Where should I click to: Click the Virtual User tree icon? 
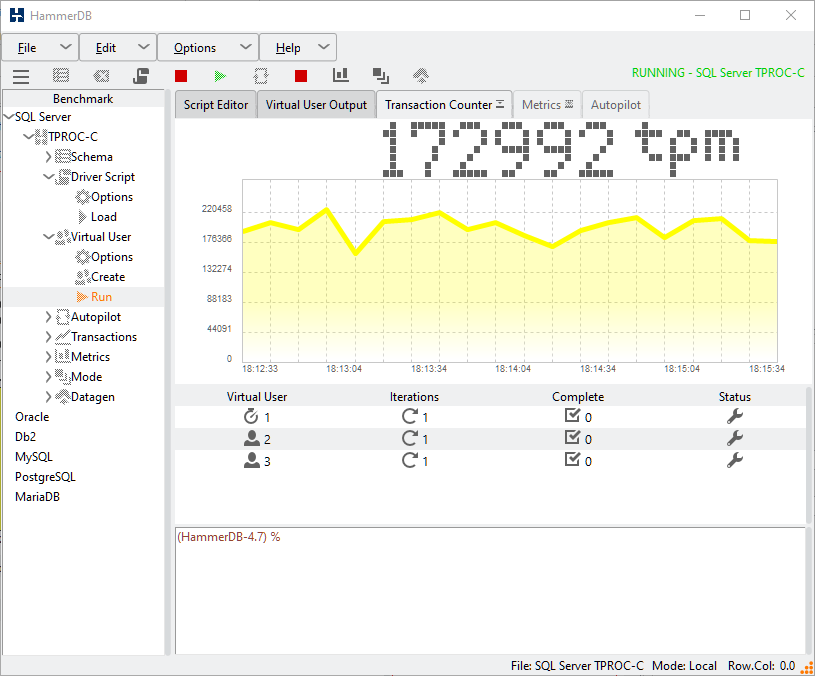click(62, 237)
